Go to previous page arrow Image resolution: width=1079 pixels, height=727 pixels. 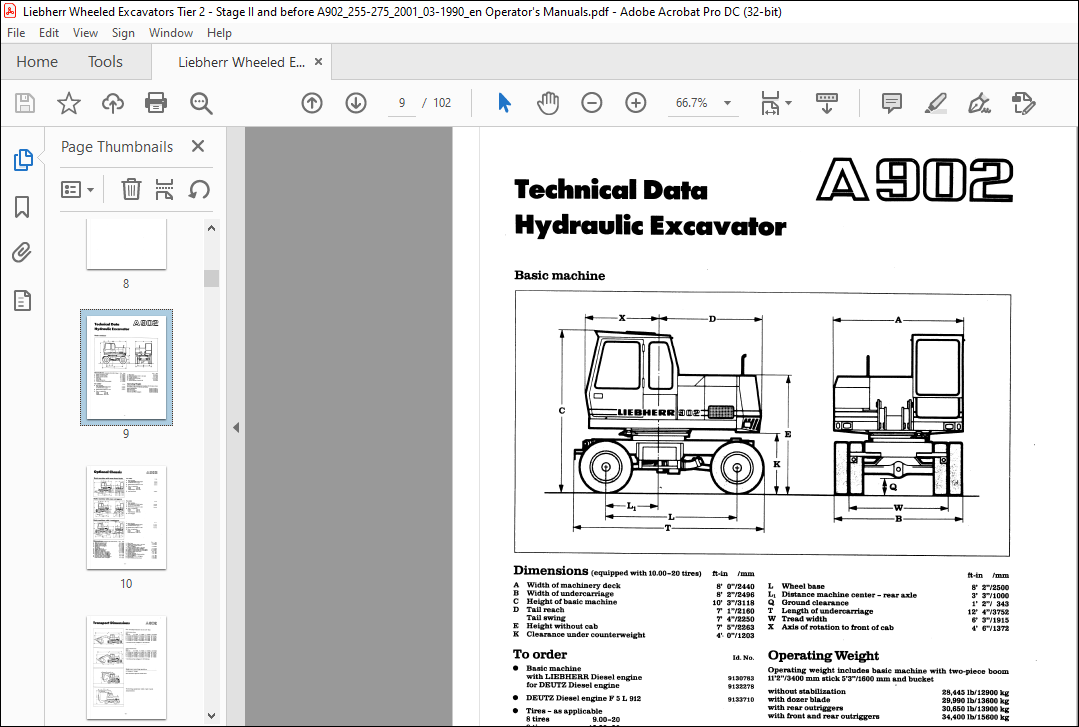click(x=312, y=103)
